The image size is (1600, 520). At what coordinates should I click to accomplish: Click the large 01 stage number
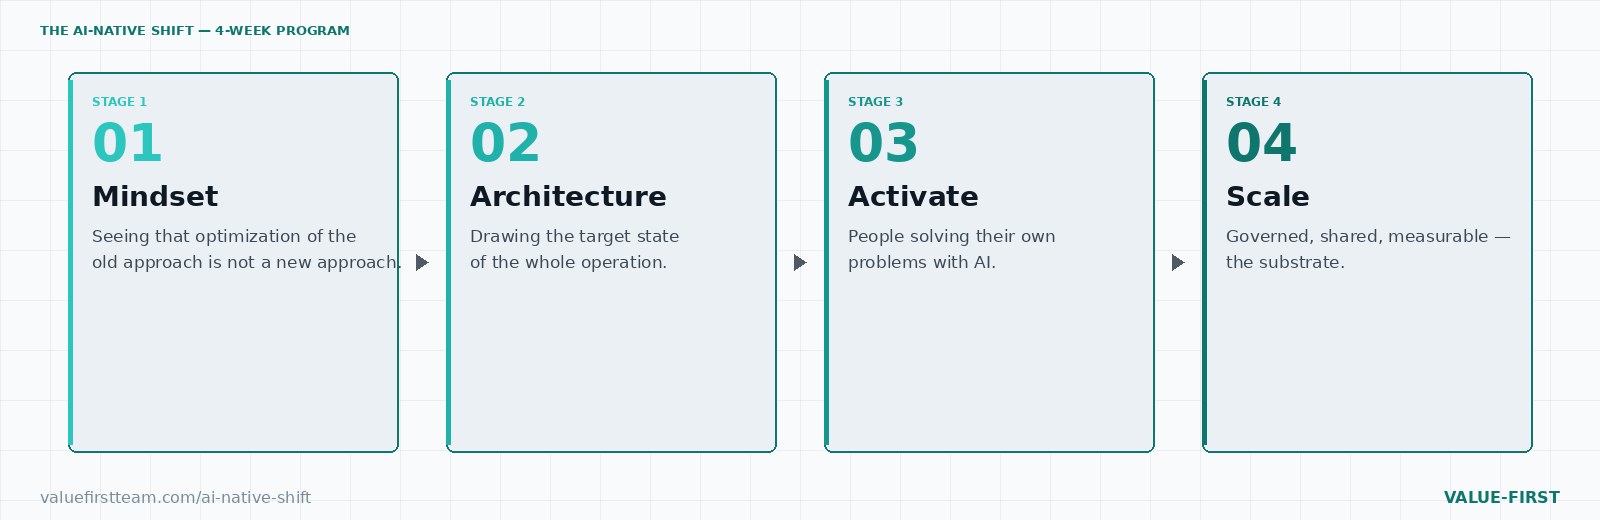point(127,143)
